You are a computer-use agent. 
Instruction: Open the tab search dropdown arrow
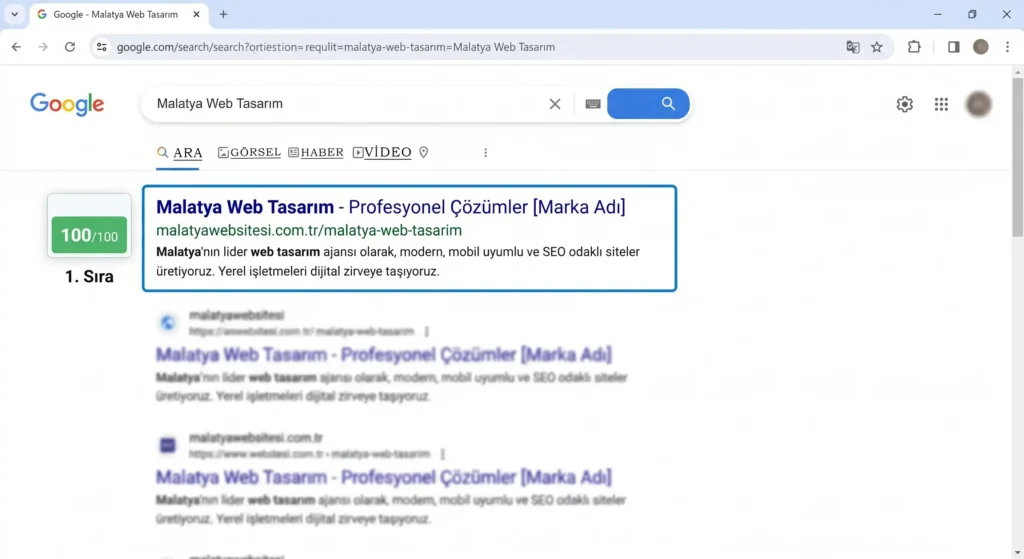coord(14,14)
